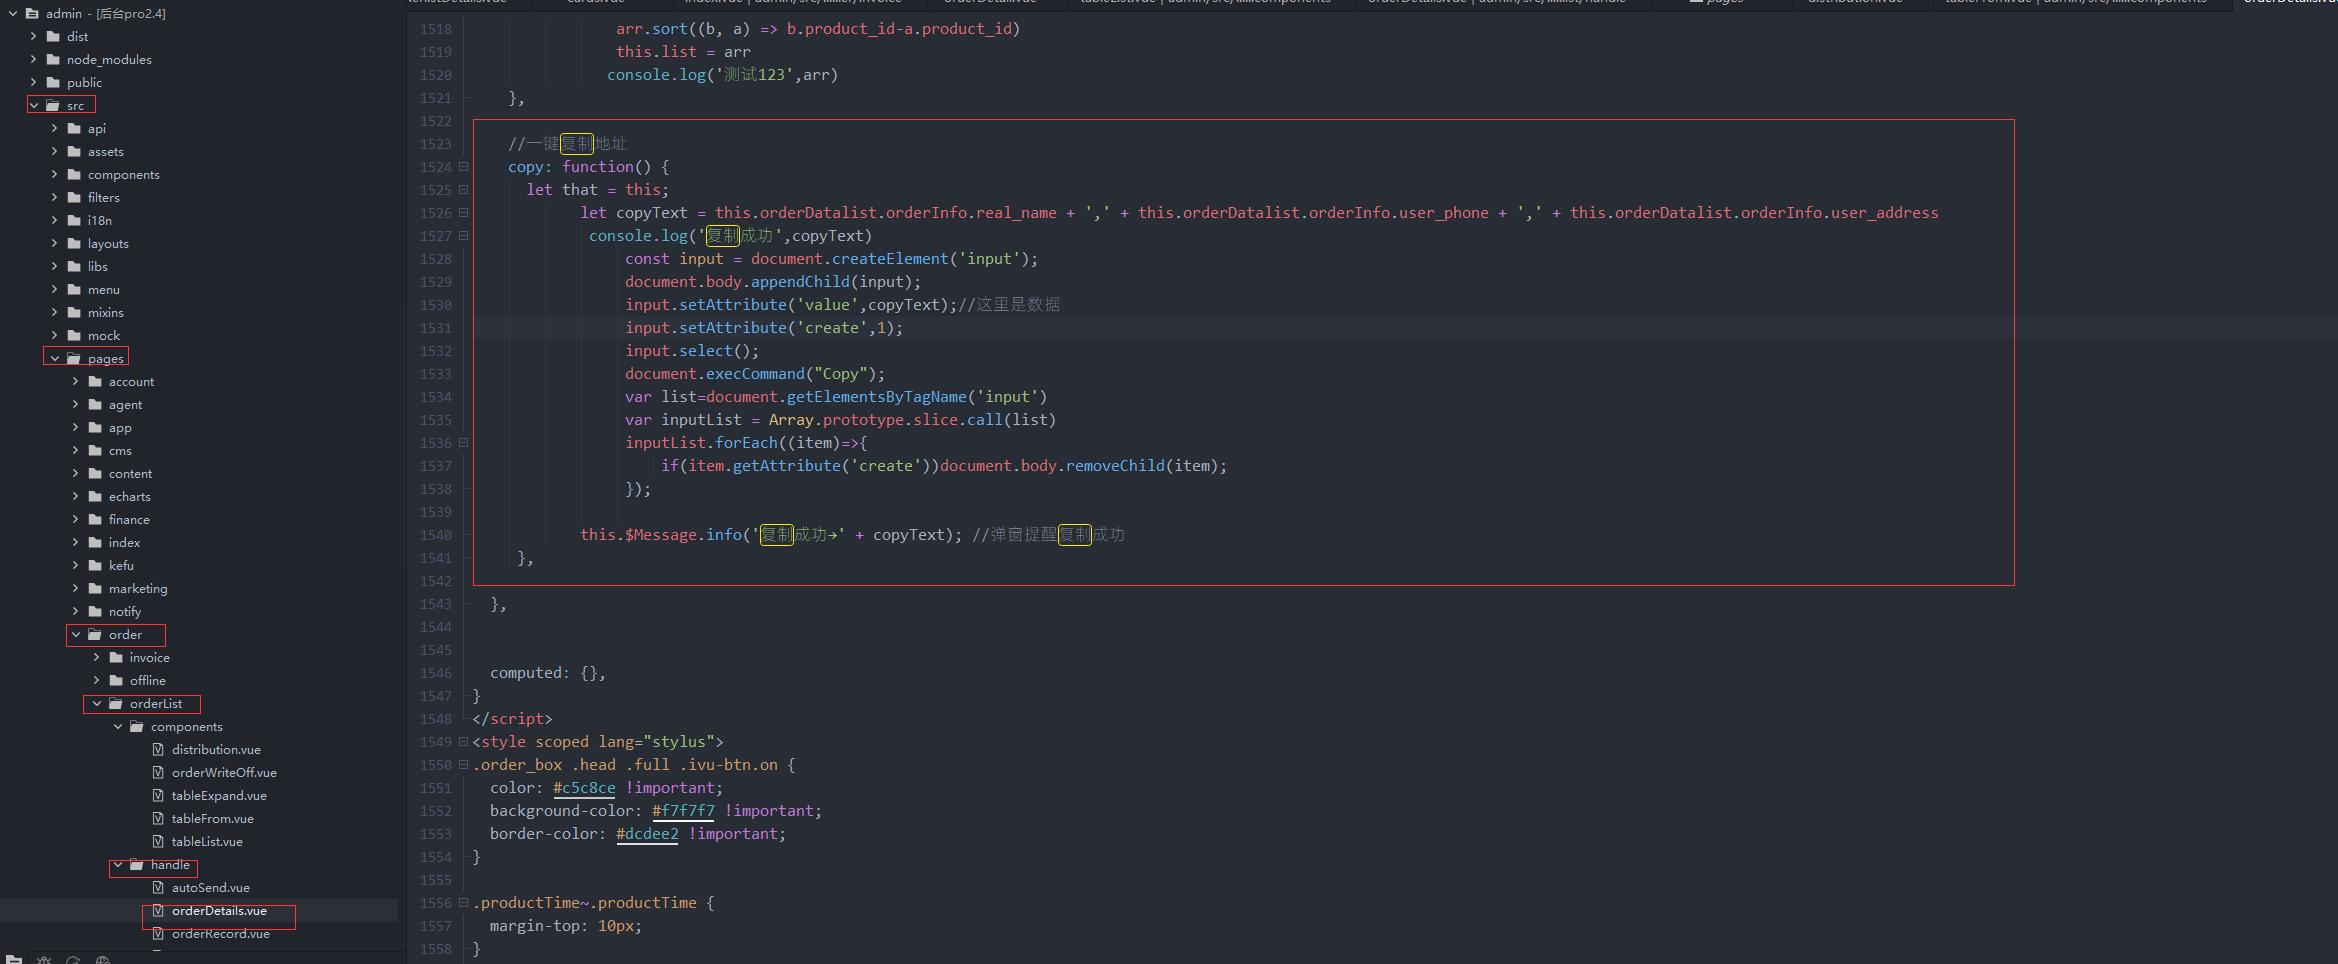Image resolution: width=2338 pixels, height=964 pixels.
Task: Collapse the pages folder chevron
Action: click(x=55, y=358)
